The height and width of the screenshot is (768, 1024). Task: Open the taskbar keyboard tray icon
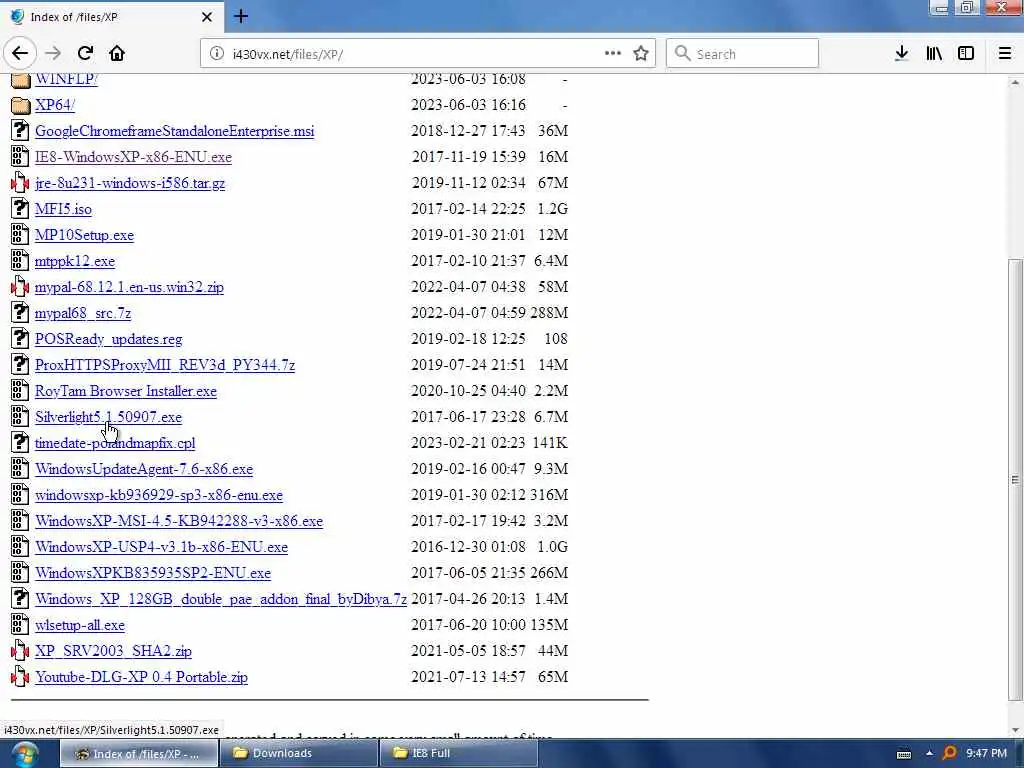coord(904,754)
